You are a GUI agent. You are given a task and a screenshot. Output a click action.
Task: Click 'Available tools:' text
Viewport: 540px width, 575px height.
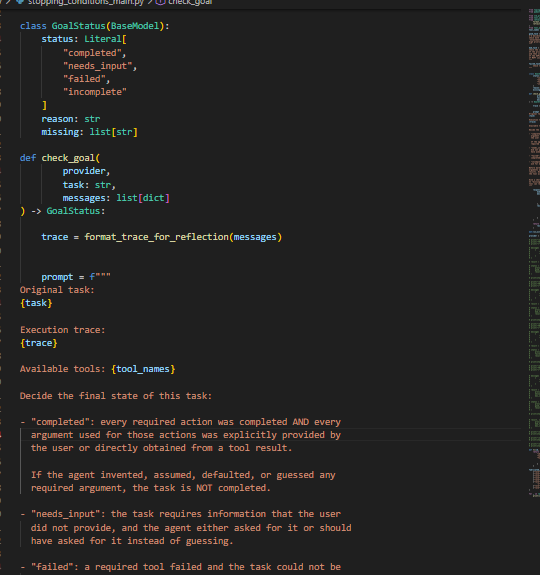click(x=63, y=369)
